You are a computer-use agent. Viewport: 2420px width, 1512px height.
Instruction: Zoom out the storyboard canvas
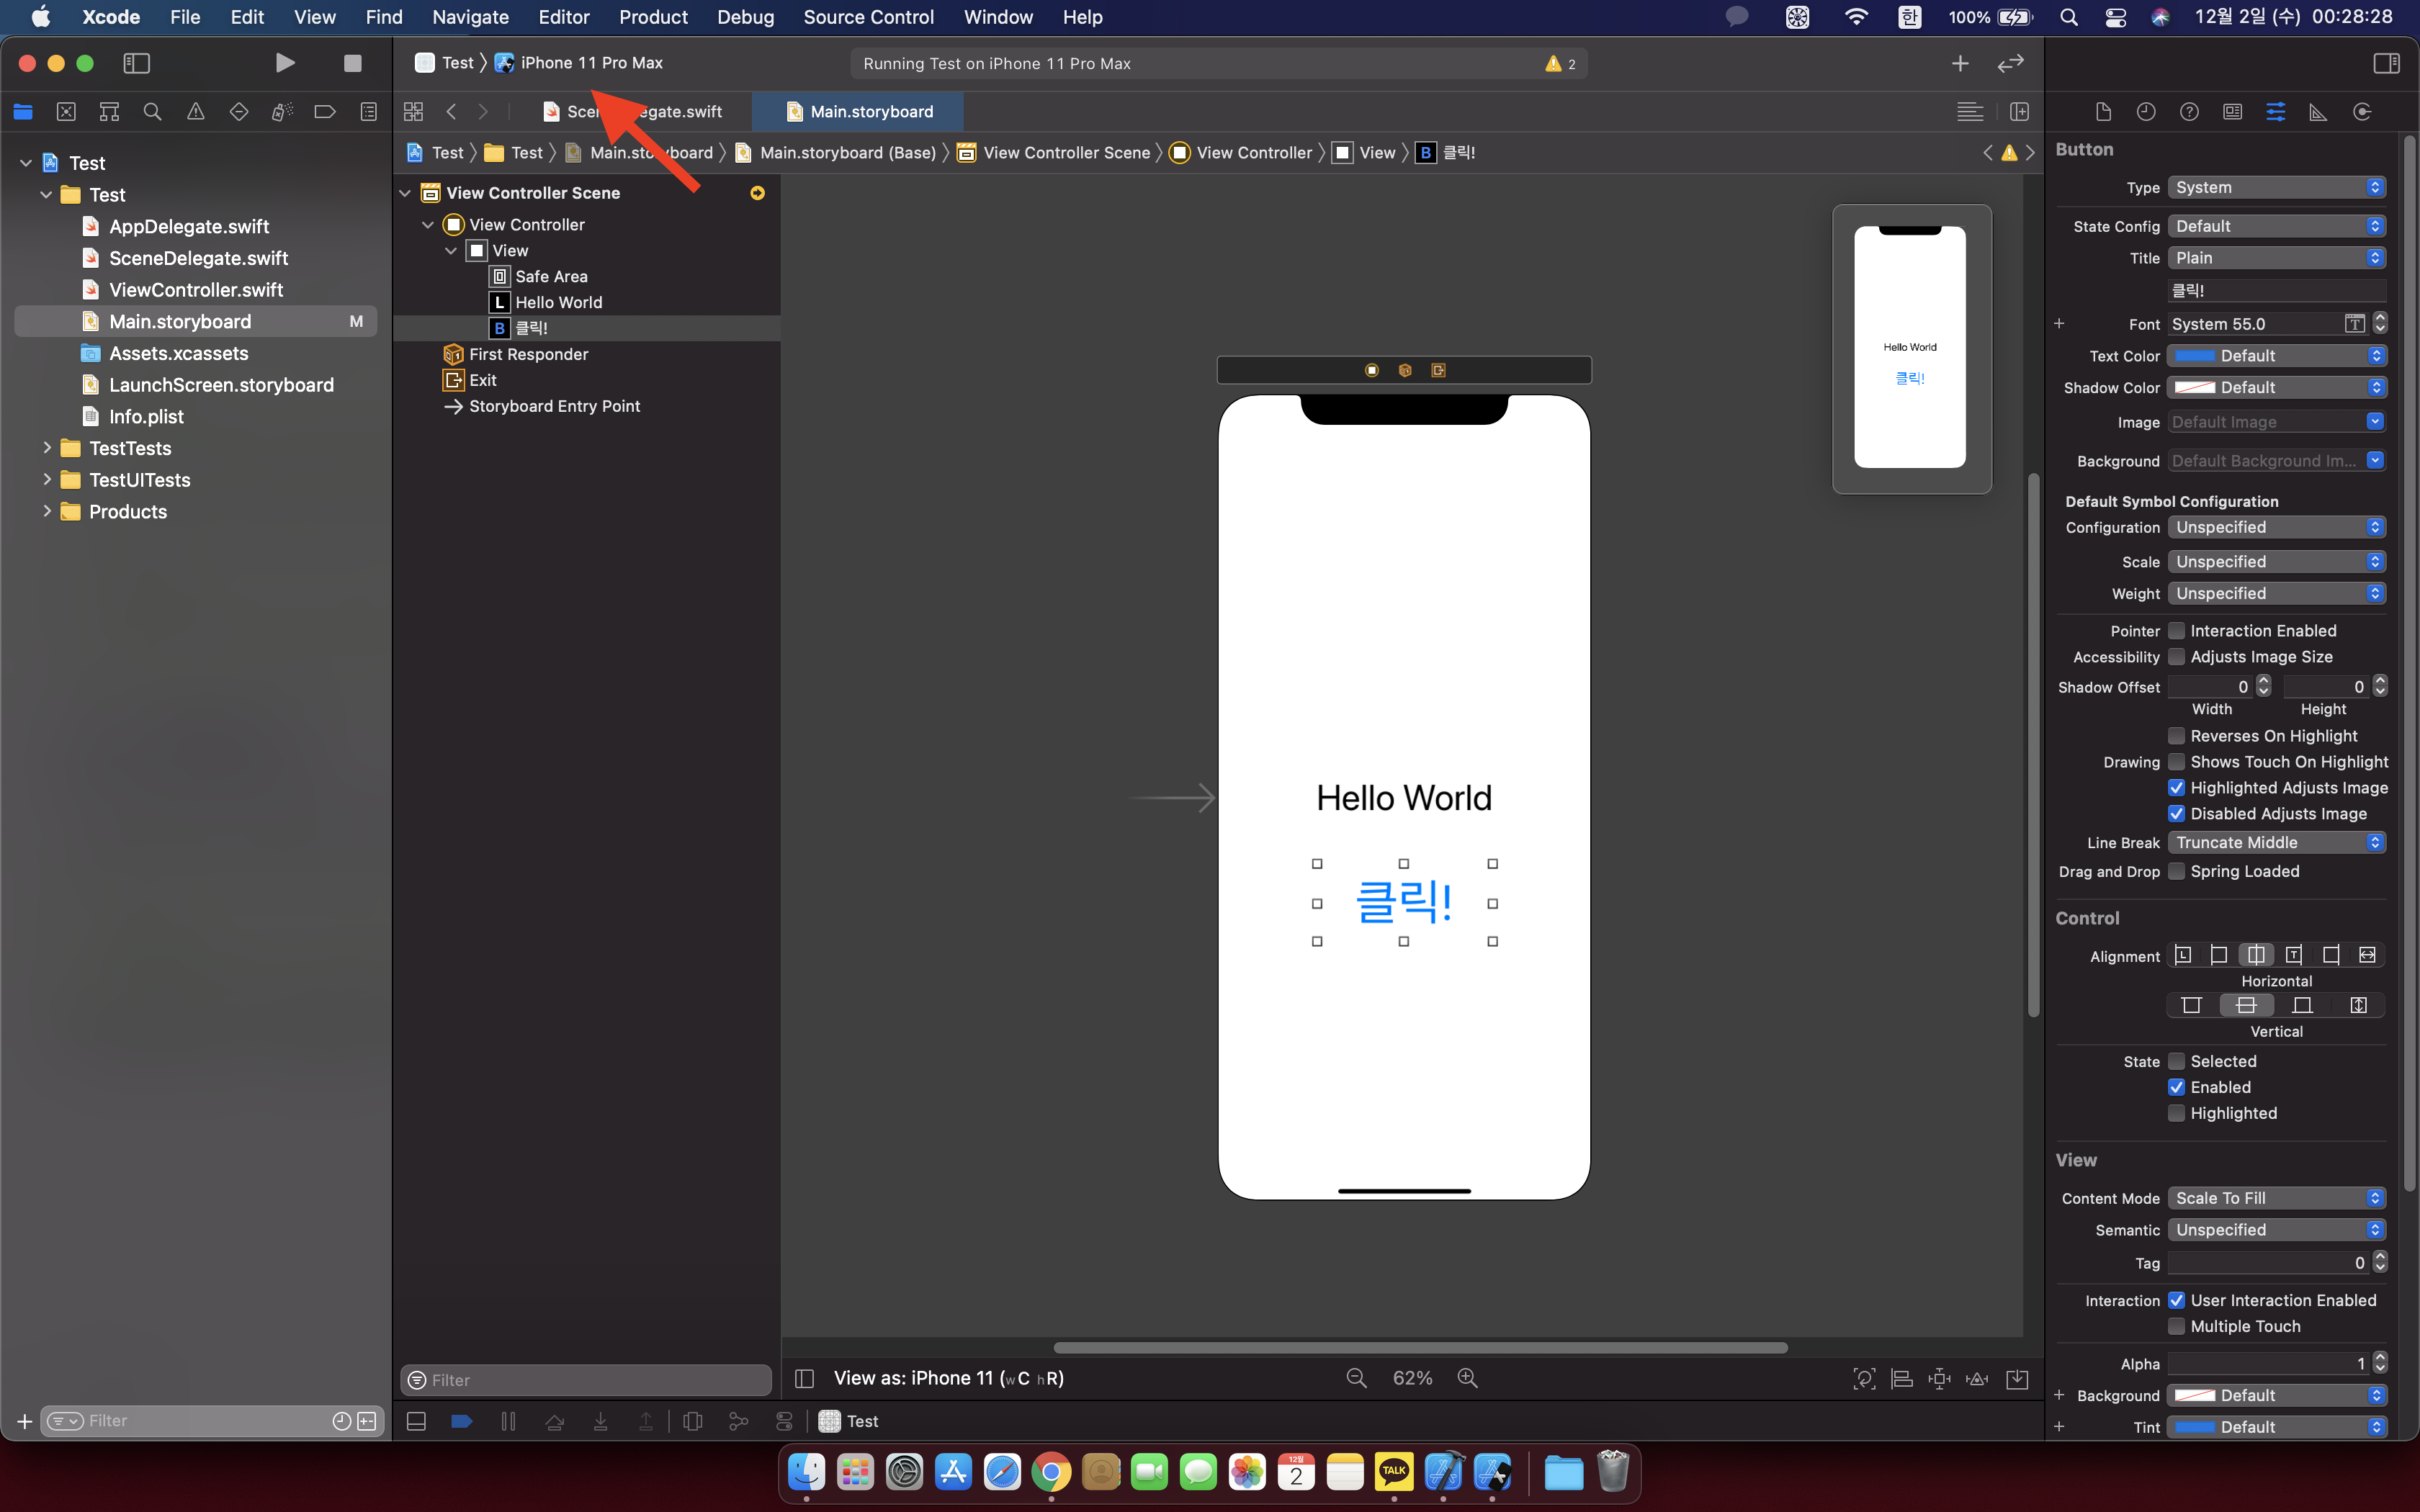click(x=1356, y=1378)
